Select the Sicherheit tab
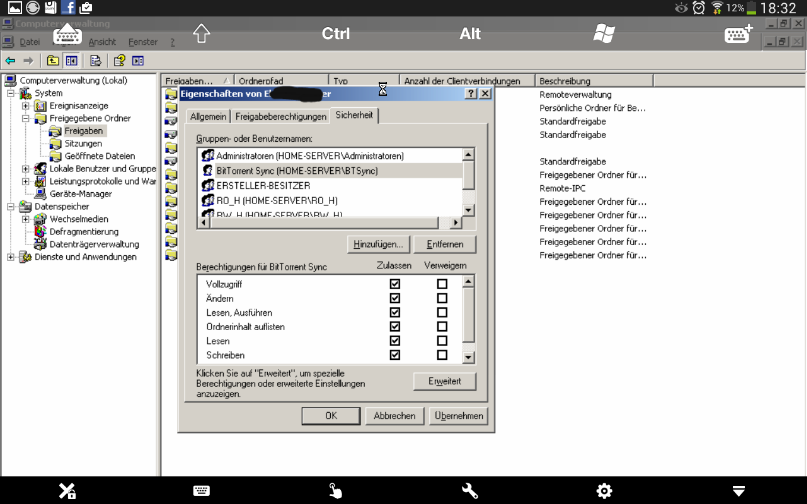This screenshot has height=504, width=807. point(354,115)
